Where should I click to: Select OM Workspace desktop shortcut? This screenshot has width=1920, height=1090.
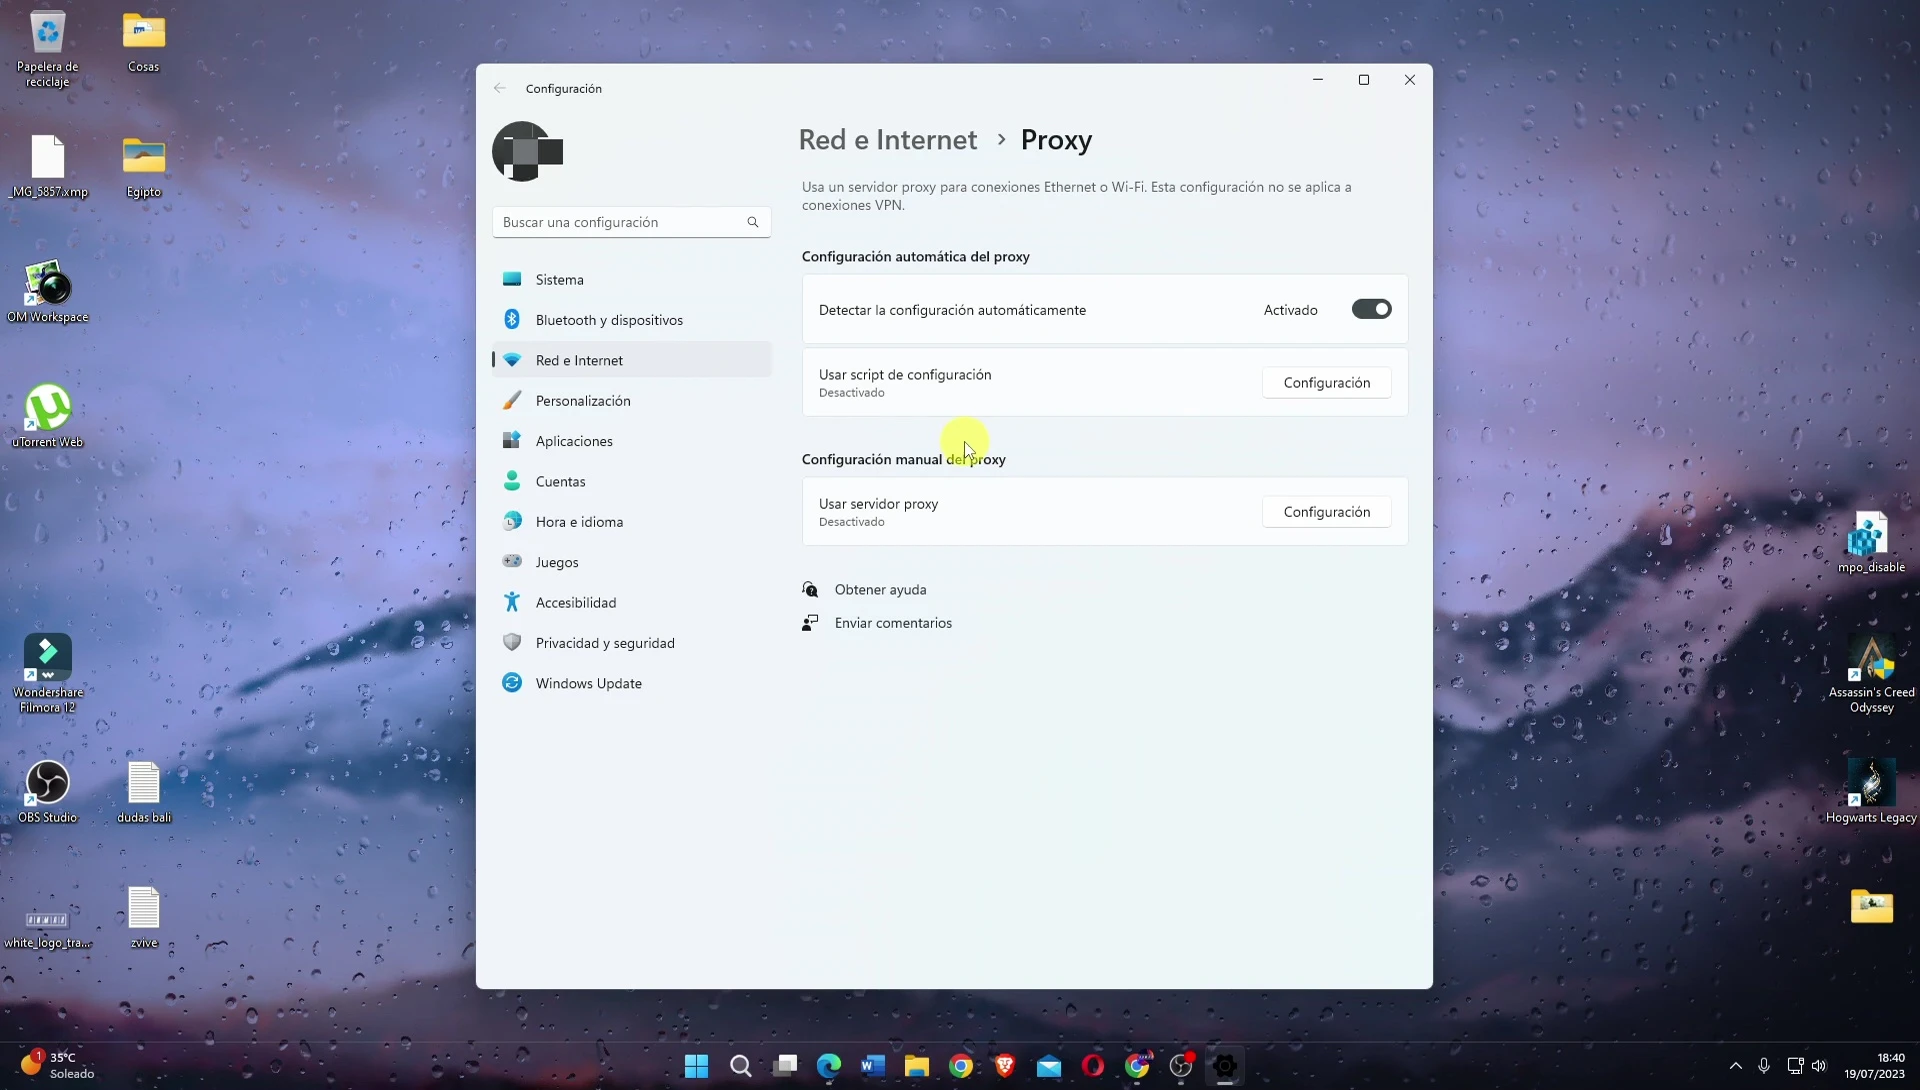coord(47,292)
